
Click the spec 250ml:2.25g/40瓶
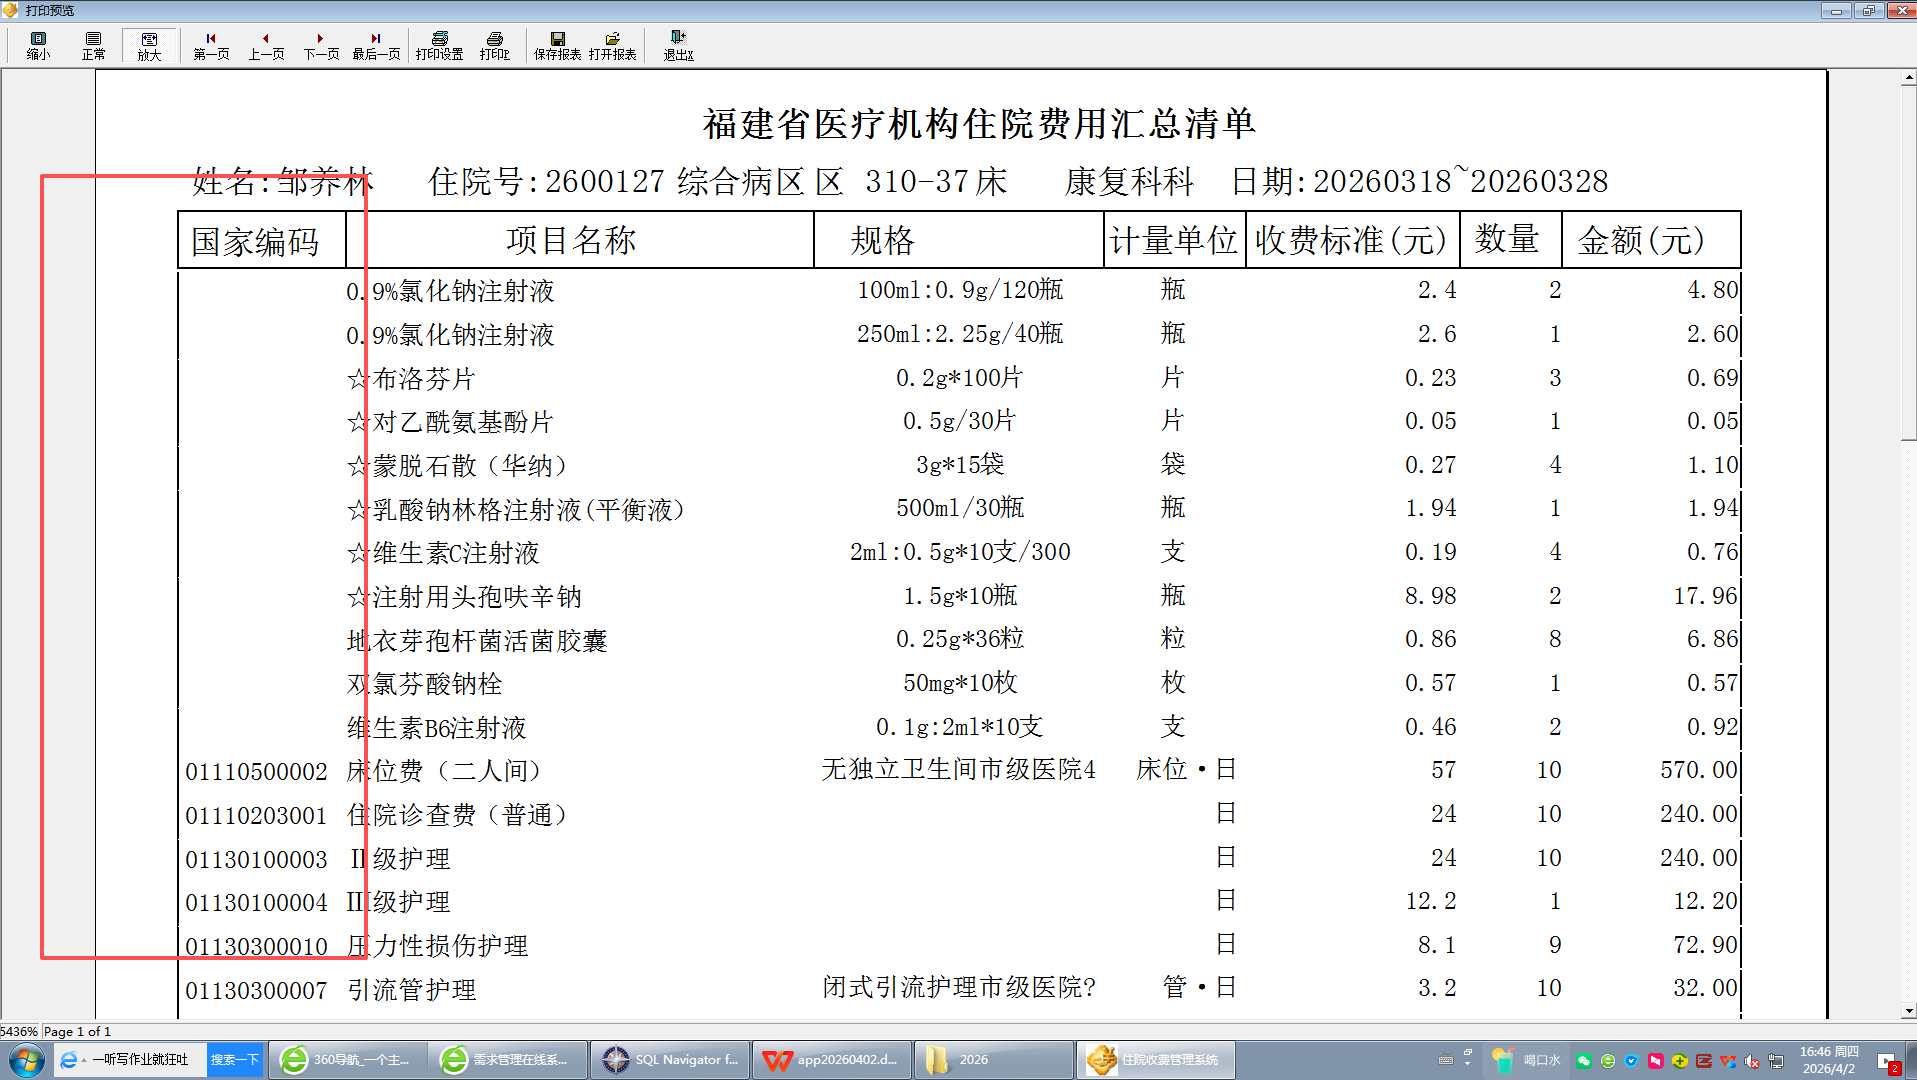(960, 333)
